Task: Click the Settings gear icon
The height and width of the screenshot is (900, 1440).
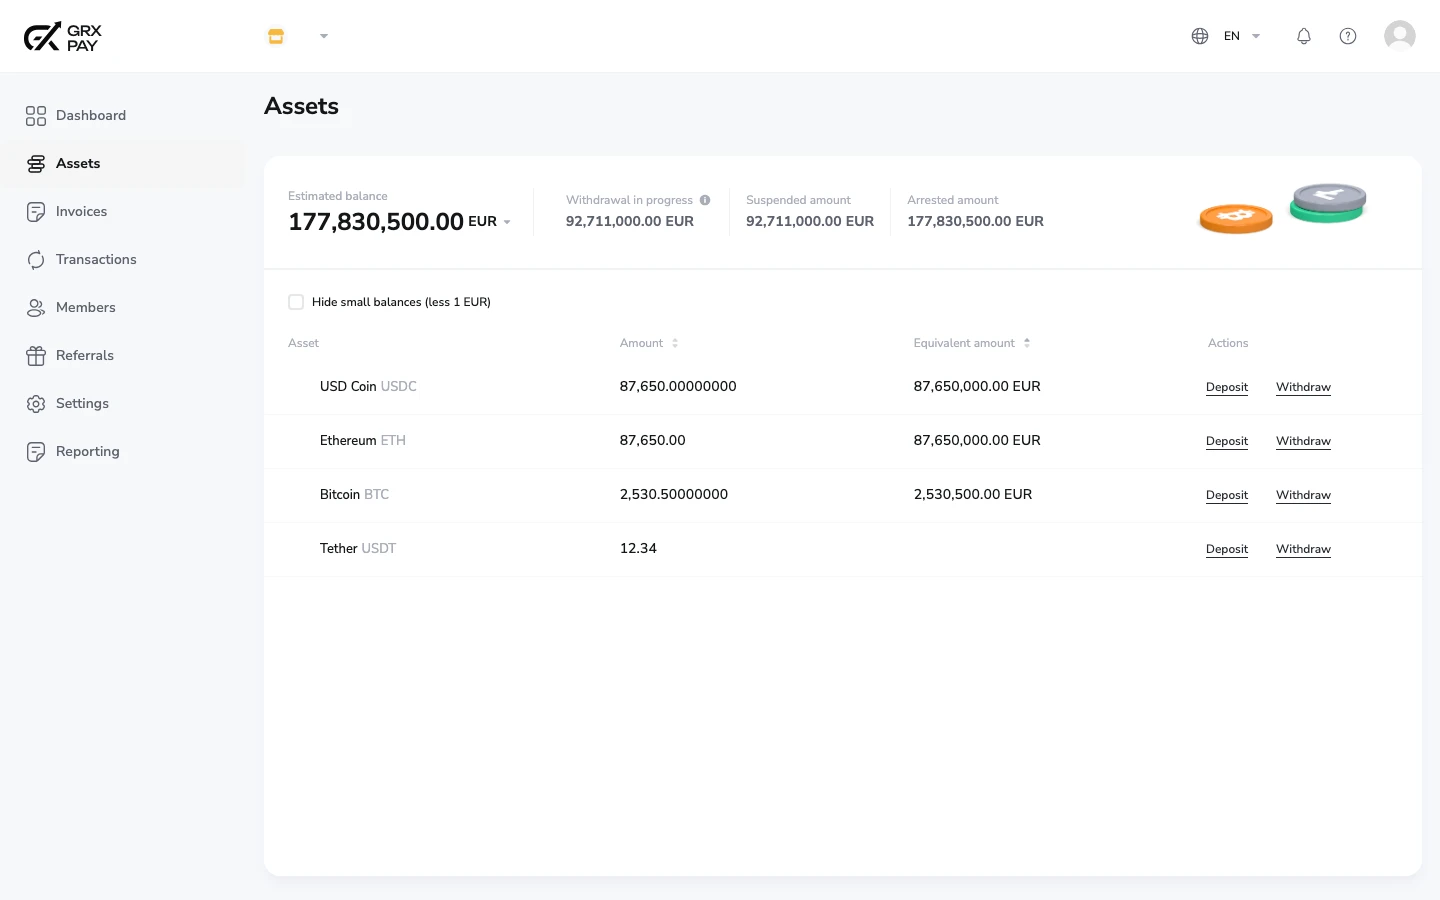Action: click(x=36, y=404)
